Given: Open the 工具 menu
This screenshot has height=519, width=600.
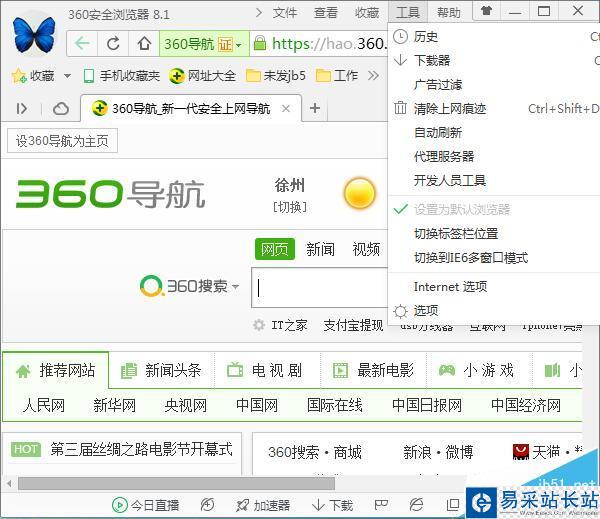Looking at the screenshot, I should [x=408, y=13].
